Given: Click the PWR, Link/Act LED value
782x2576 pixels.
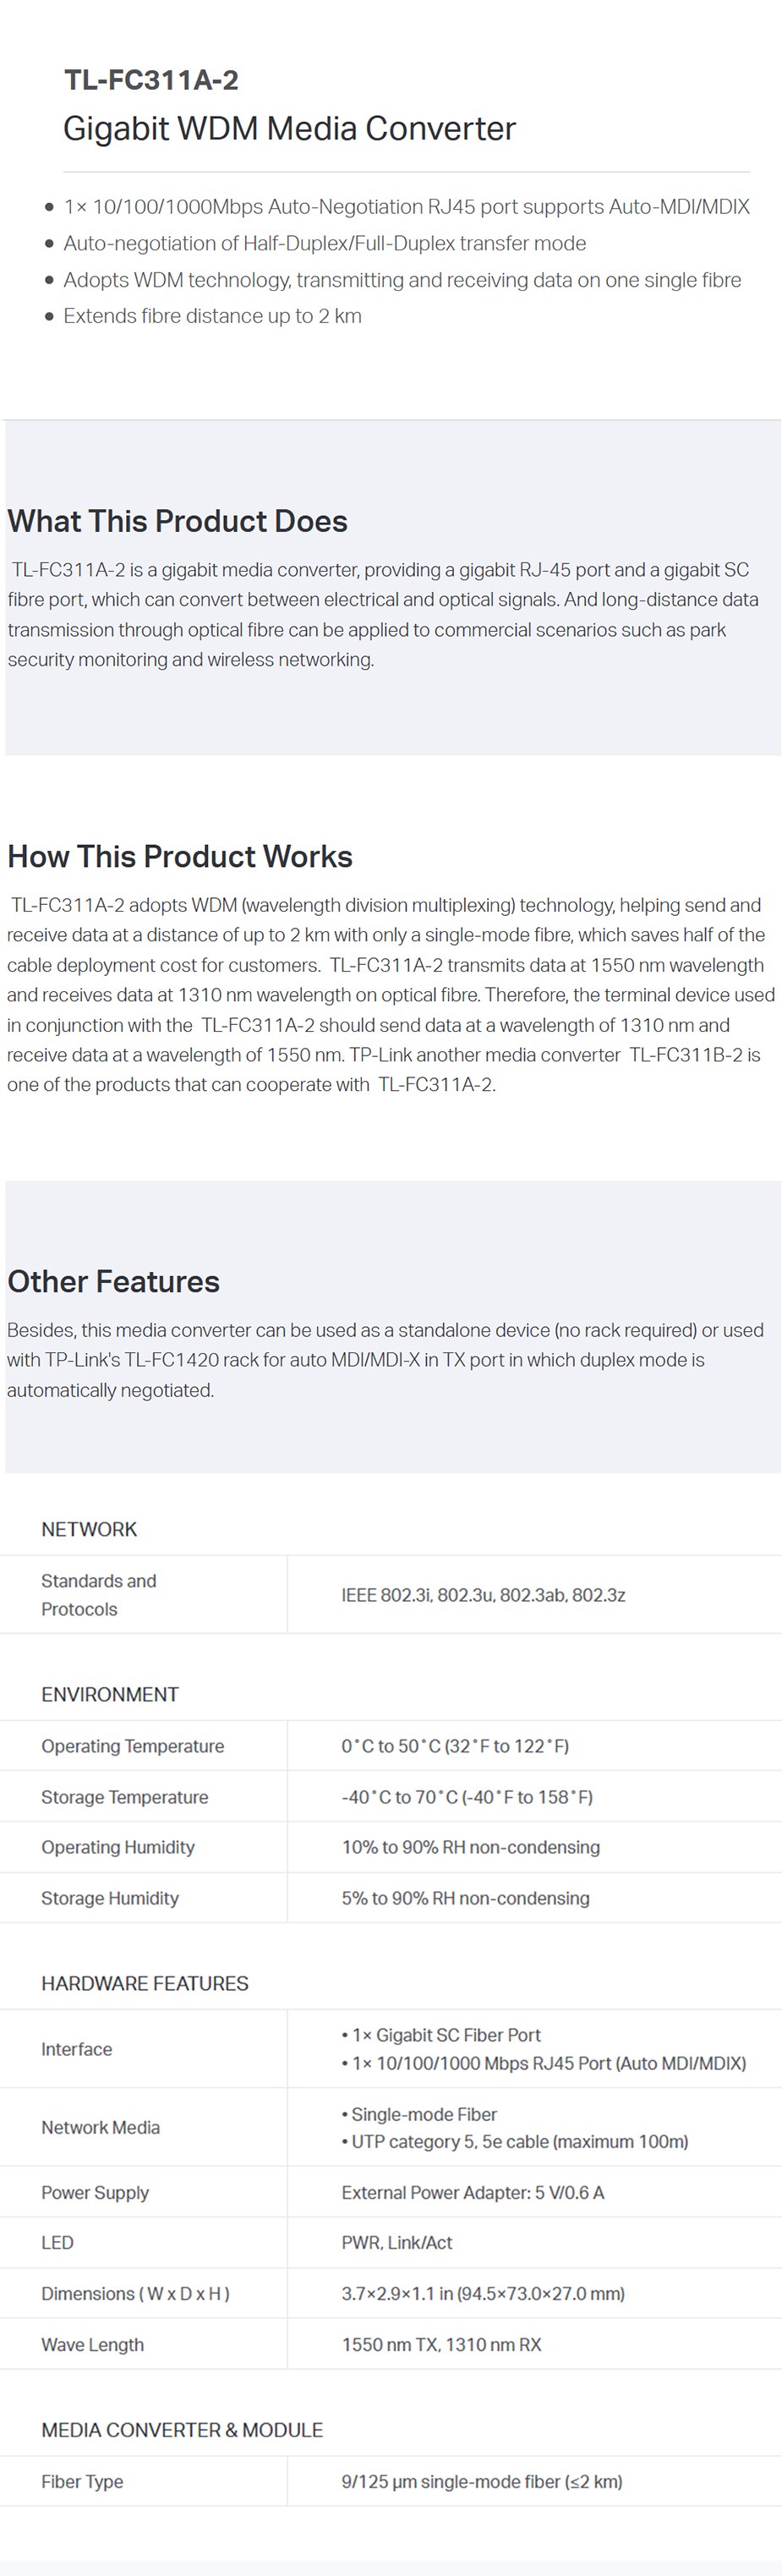Looking at the screenshot, I should [397, 2243].
